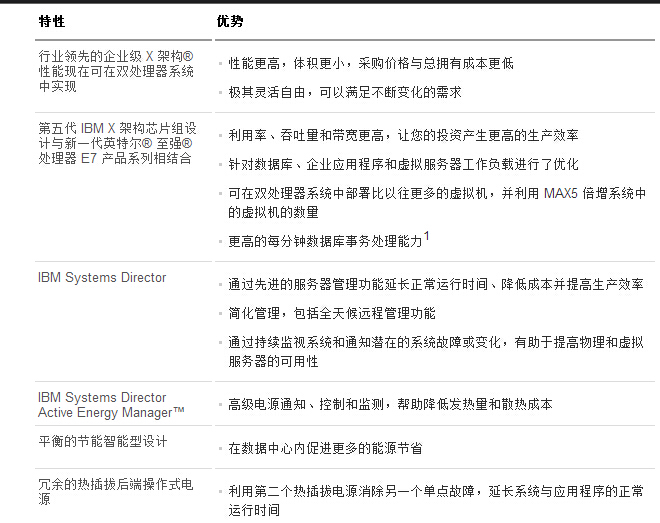Screen dimensions: 660x523
Task: Click the 利用率、吞吐量和带宽更高 bullet
Action: pyautogui.click(x=403, y=135)
